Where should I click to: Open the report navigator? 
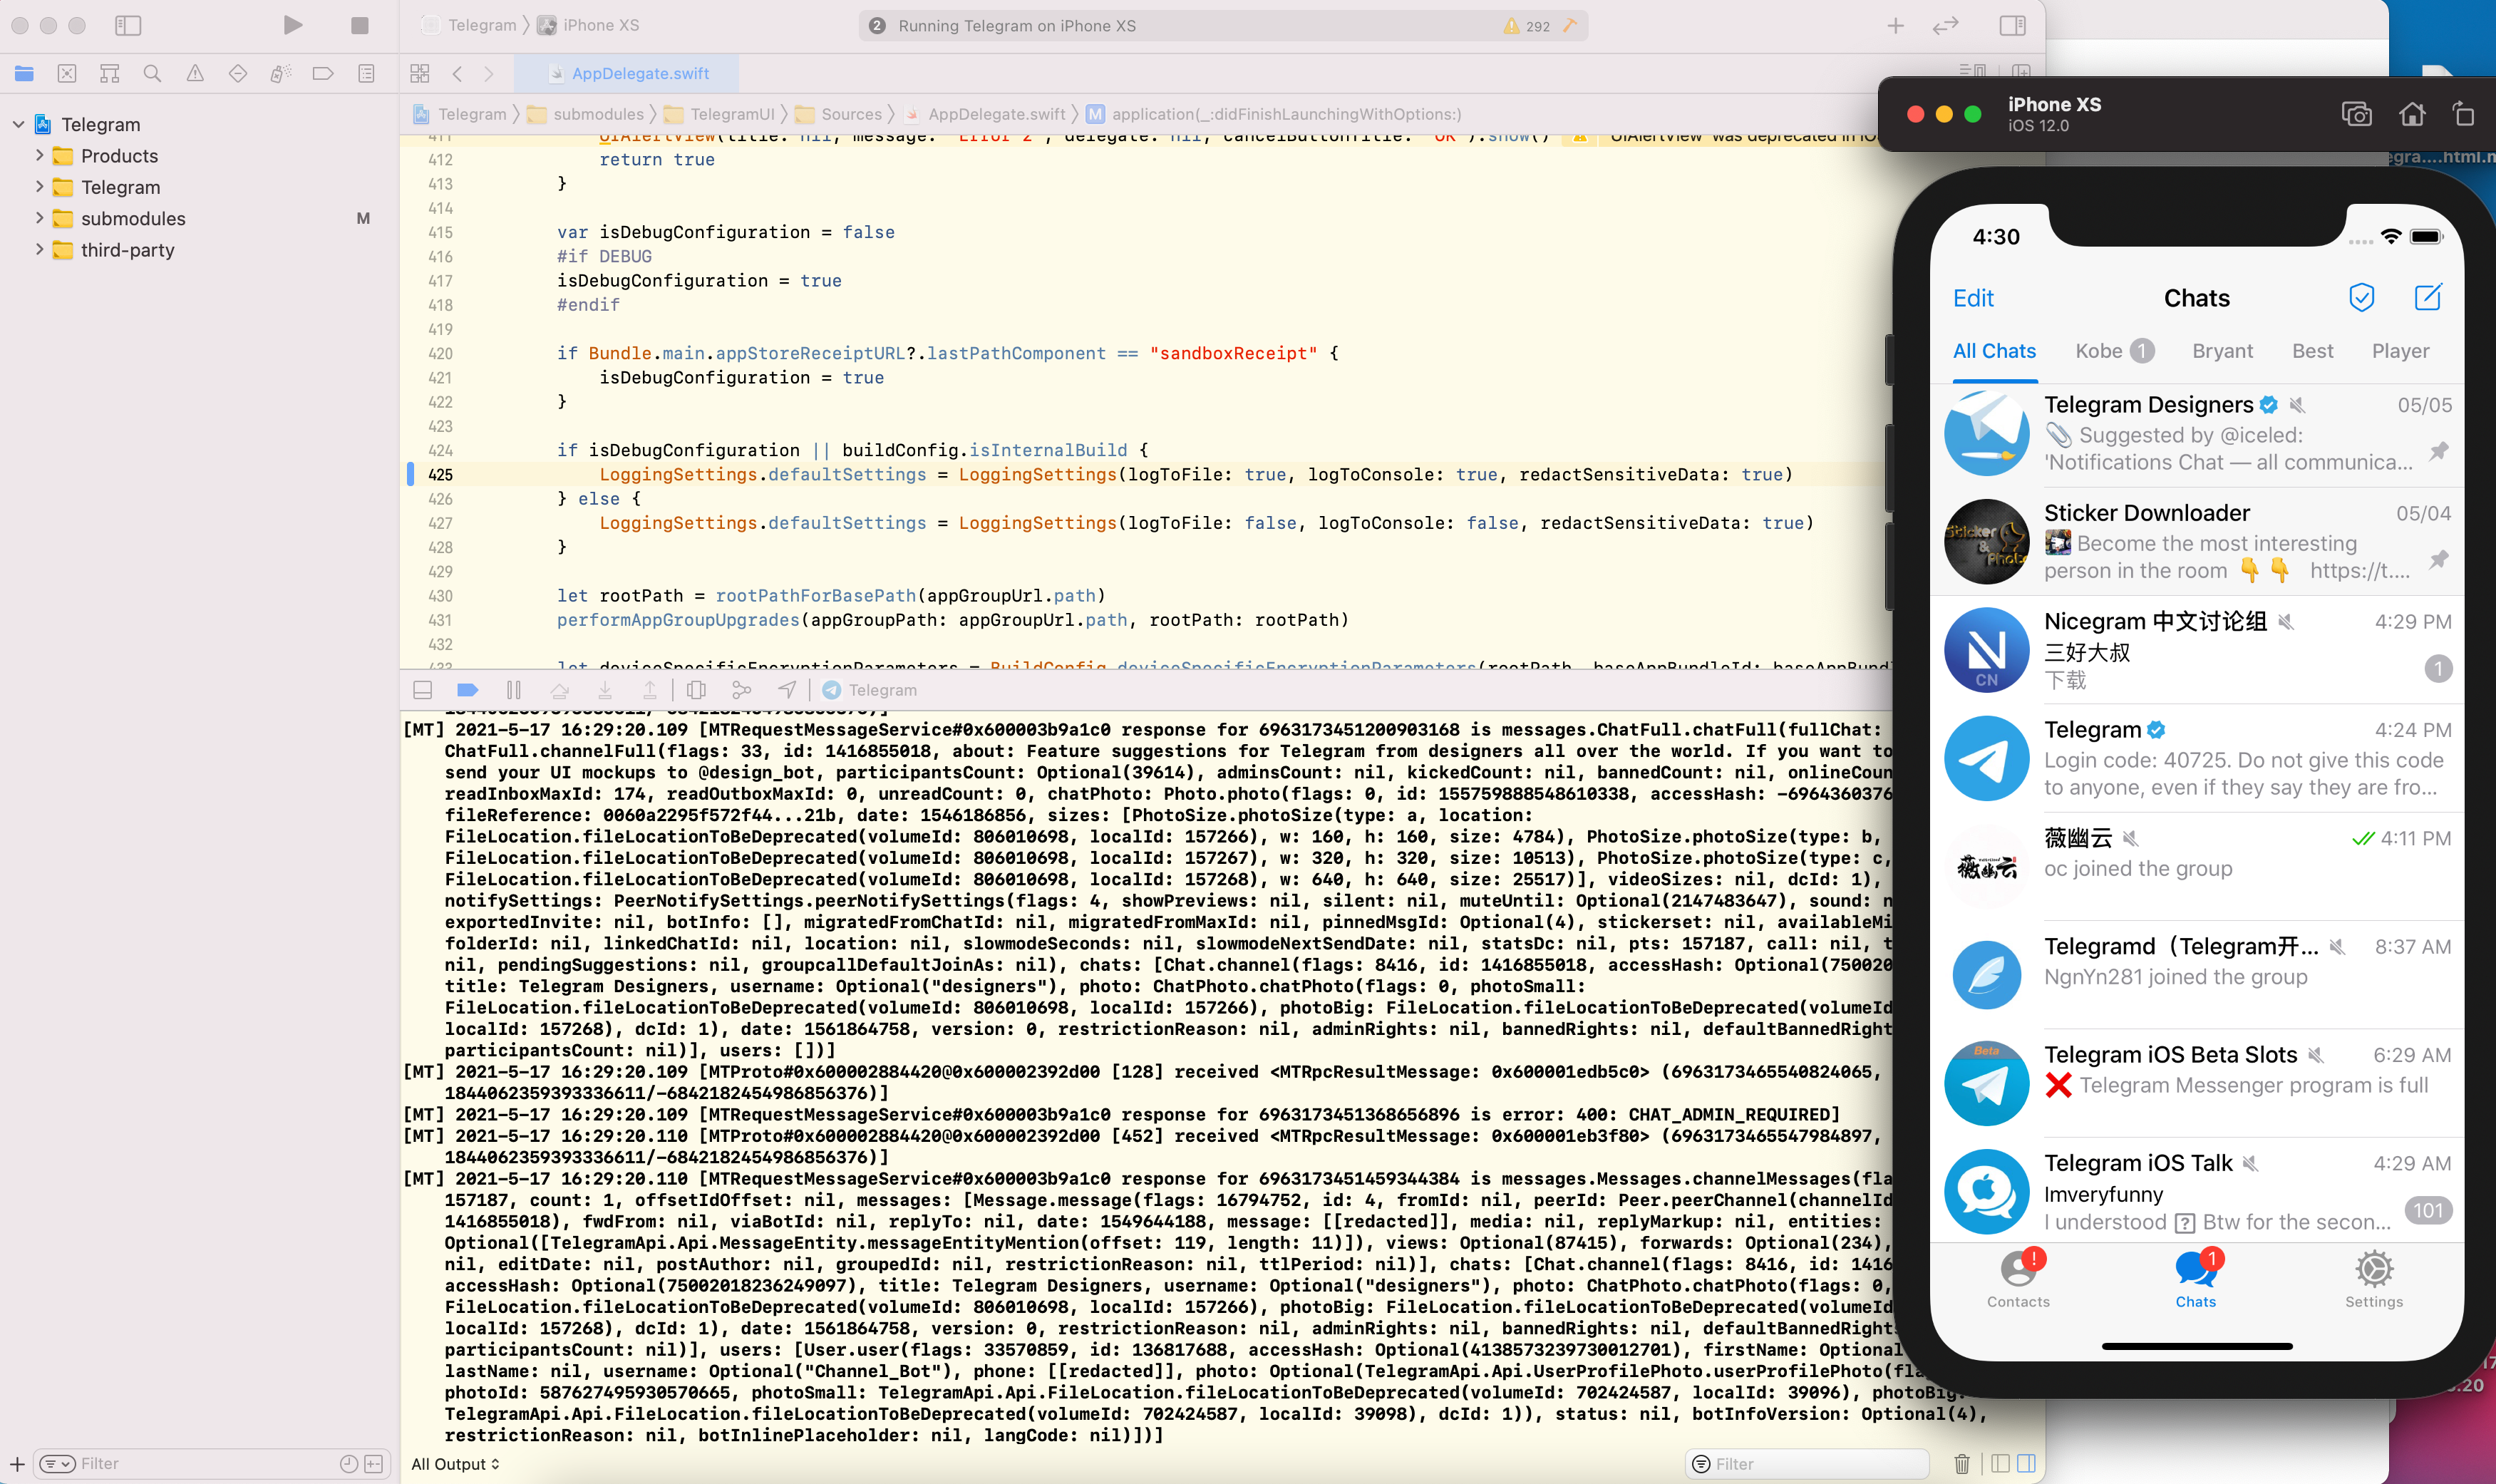click(366, 73)
